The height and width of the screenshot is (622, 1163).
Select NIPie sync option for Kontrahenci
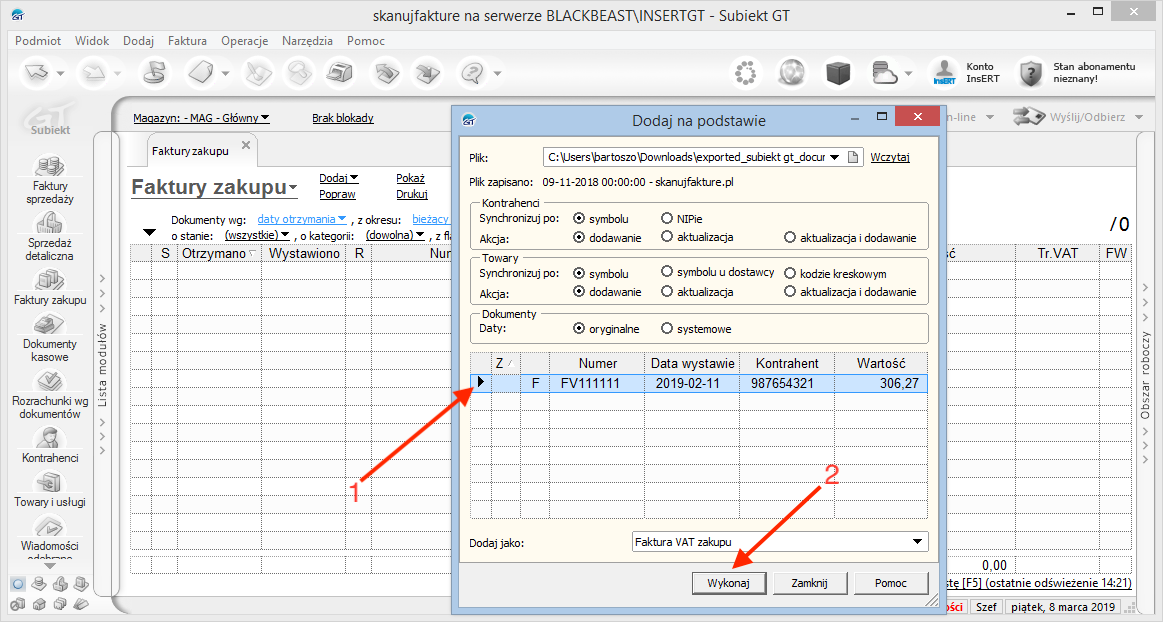tap(667, 218)
